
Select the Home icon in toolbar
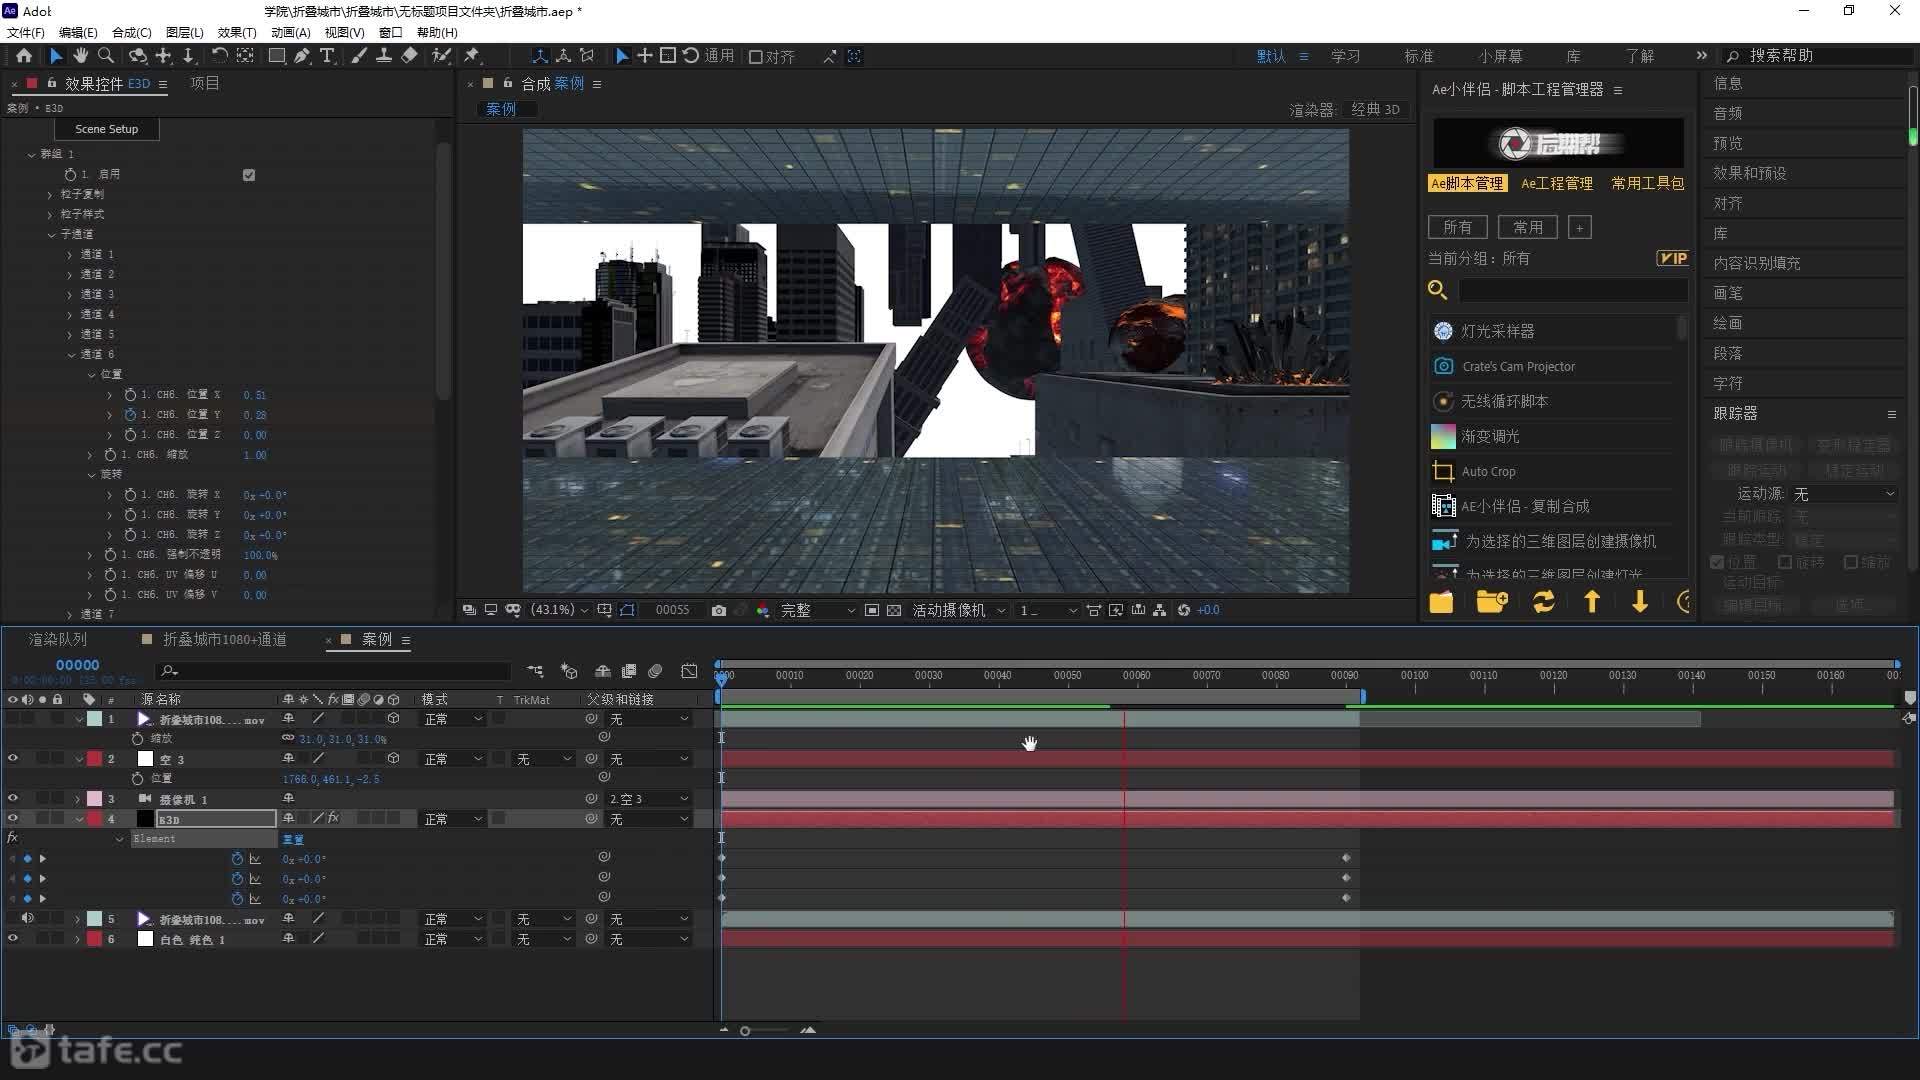(24, 56)
